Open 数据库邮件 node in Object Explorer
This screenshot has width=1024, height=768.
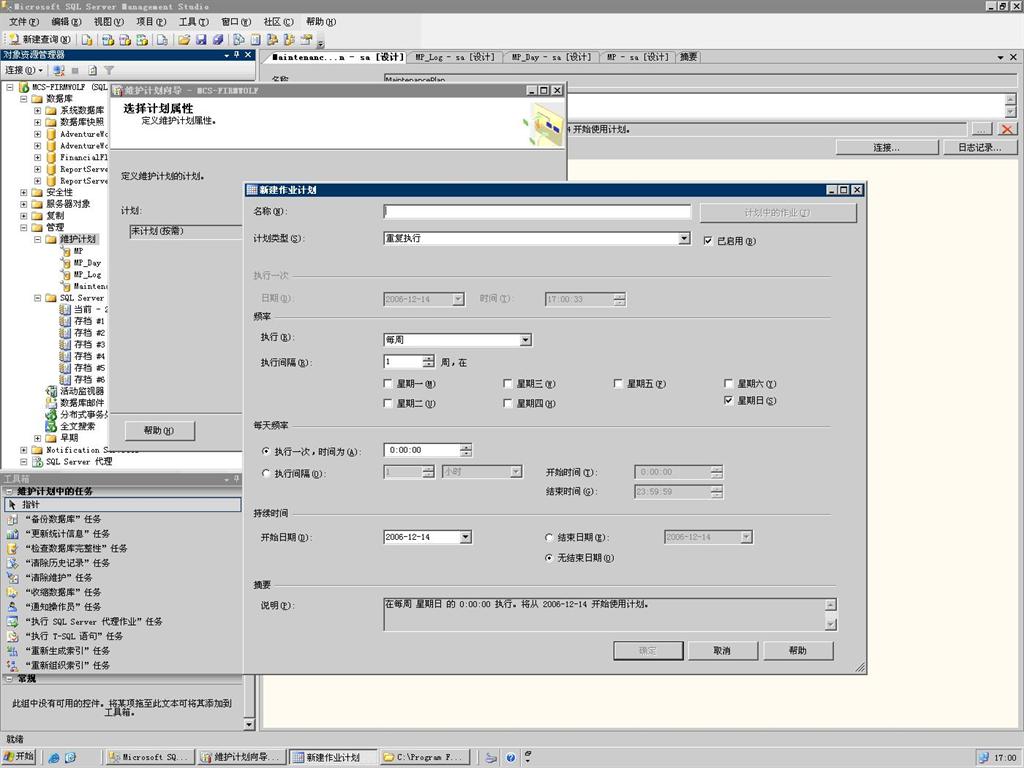tap(82, 403)
